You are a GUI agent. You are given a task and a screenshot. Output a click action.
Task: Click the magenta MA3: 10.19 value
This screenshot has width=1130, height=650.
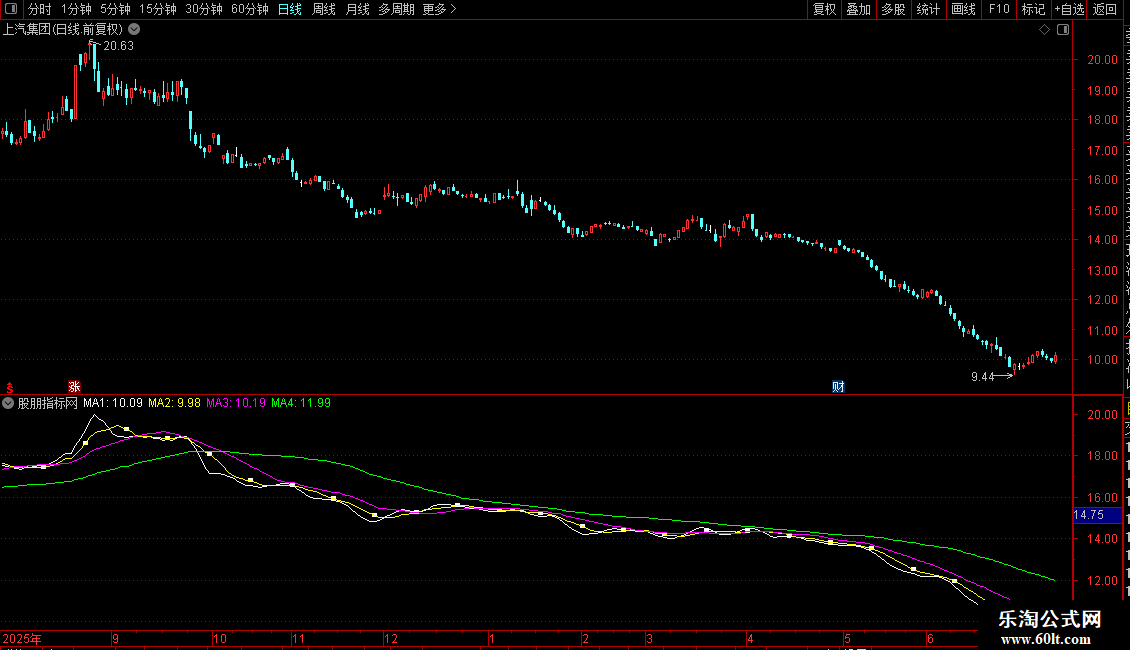click(x=236, y=404)
